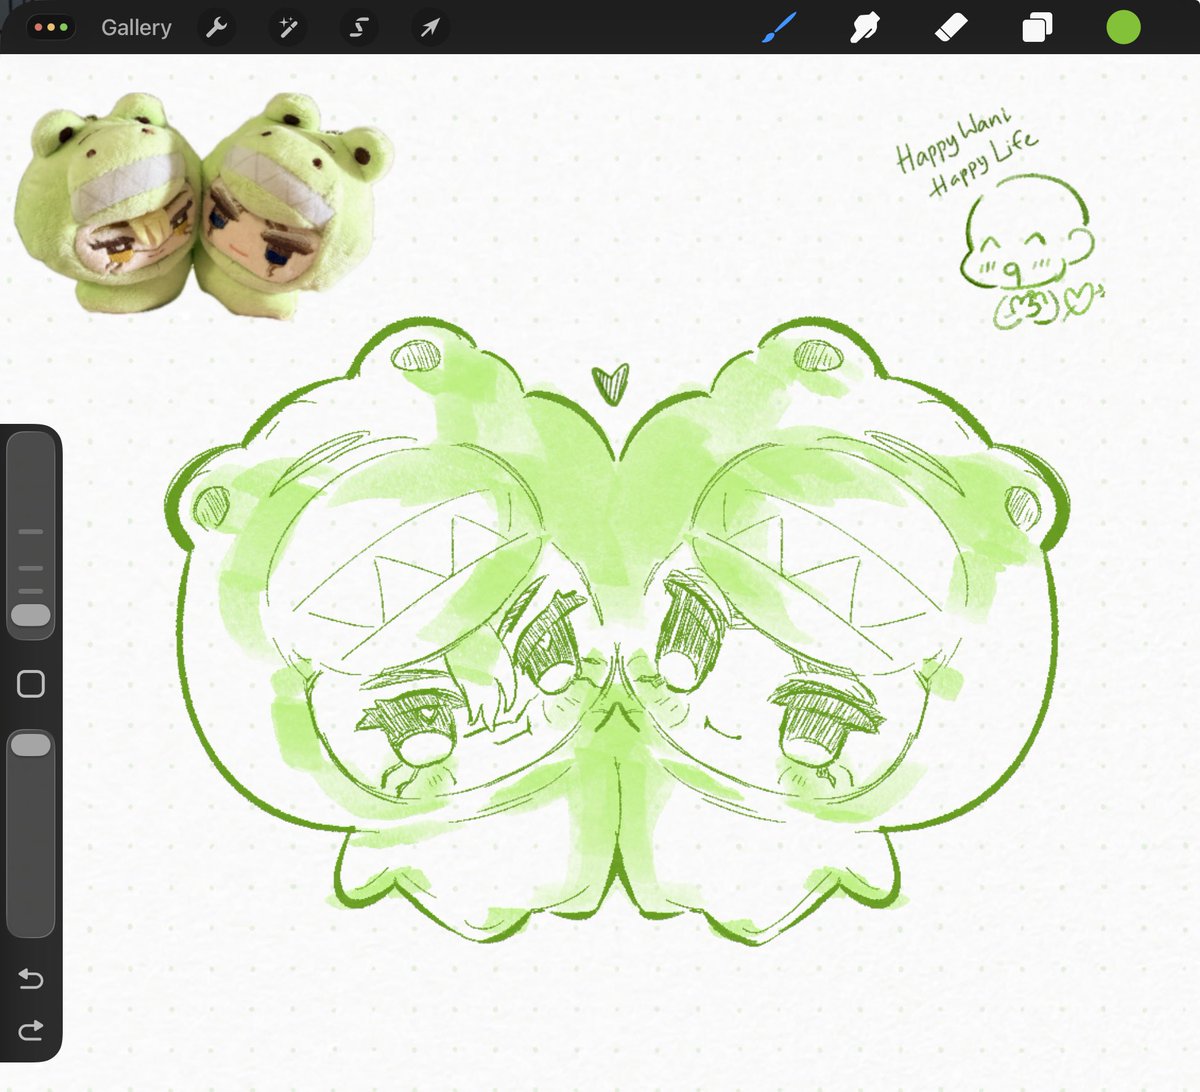Screen dimensions: 1200x1092
Task: Adjust the brush opacity slider handle
Action: pos(31,745)
